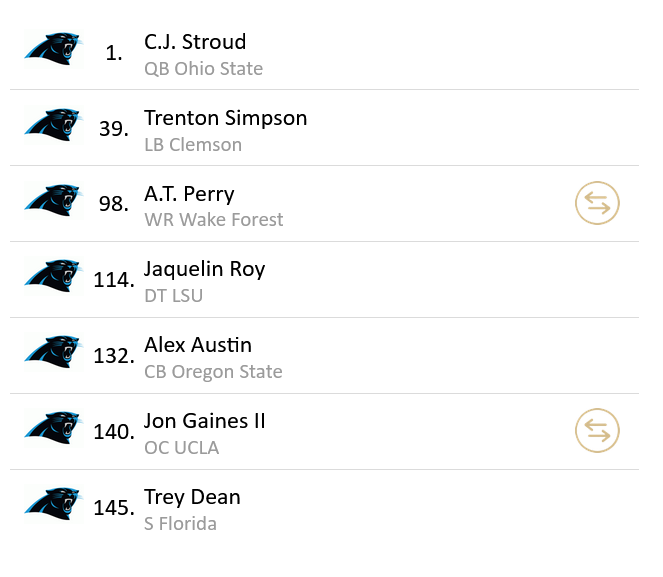Click Panthers logo beside Jaquelin Roy
Viewport: 663px width, 577px height.
(52, 276)
